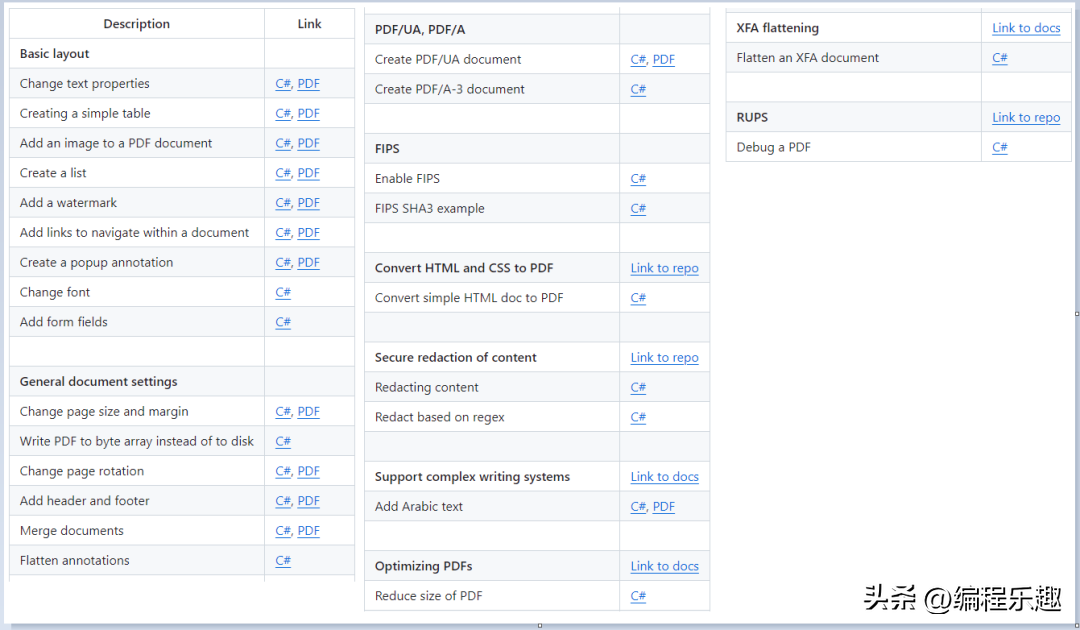Open PDF link for Create a popup annotation
The width and height of the screenshot is (1080, 630).
(309, 263)
